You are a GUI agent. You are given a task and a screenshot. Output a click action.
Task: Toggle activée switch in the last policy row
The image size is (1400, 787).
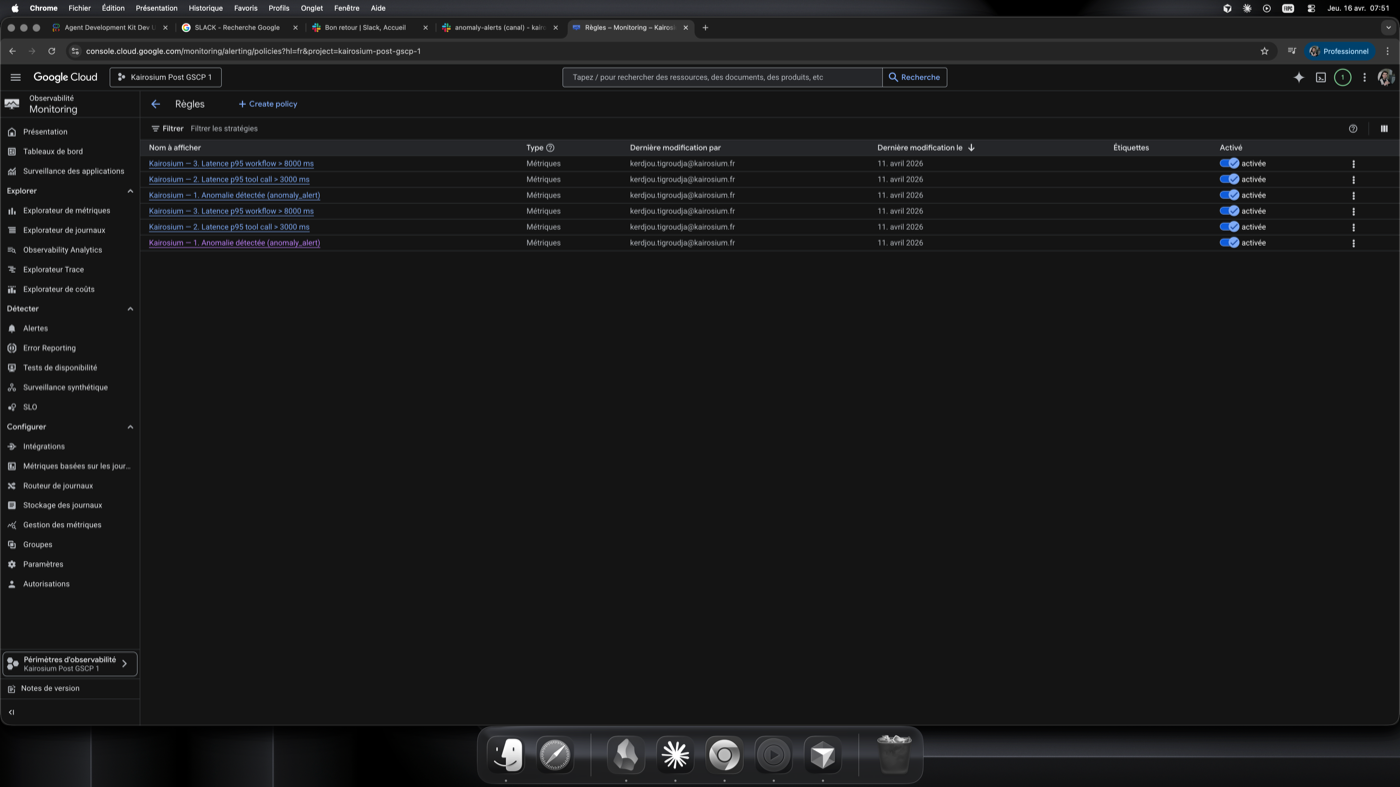[1229, 243]
